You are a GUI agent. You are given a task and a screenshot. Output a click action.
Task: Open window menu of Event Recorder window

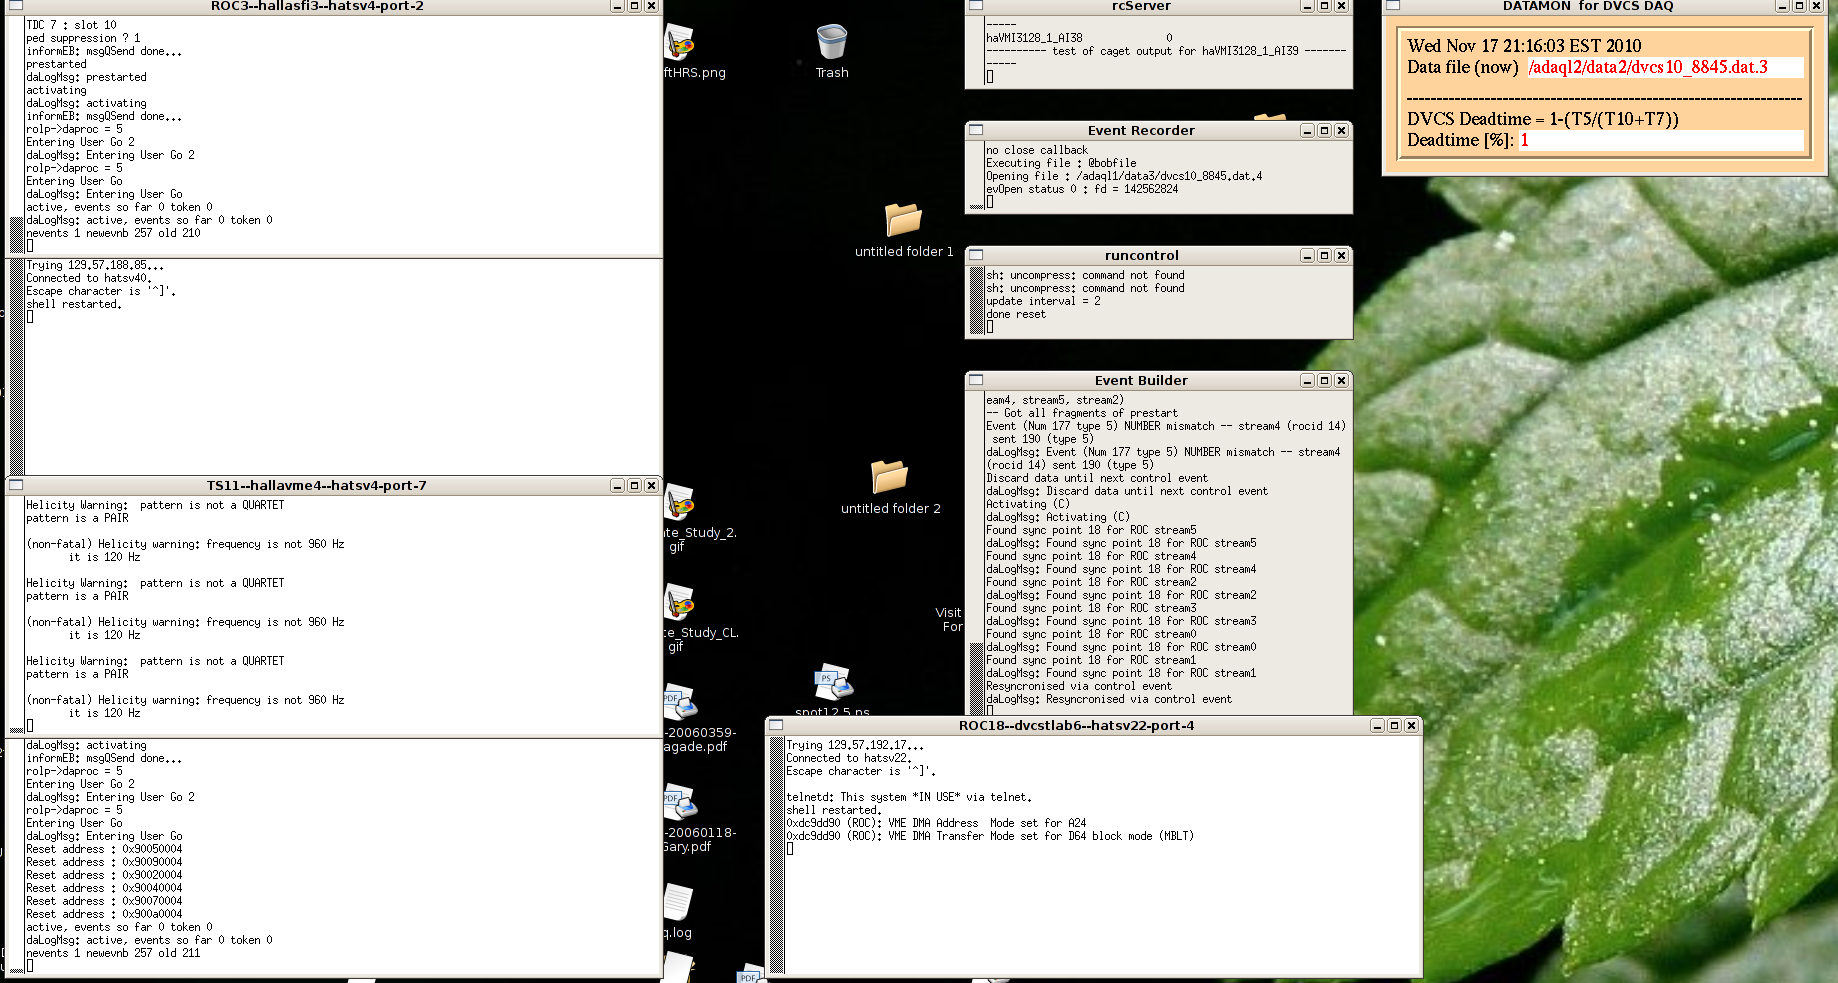tap(976, 130)
